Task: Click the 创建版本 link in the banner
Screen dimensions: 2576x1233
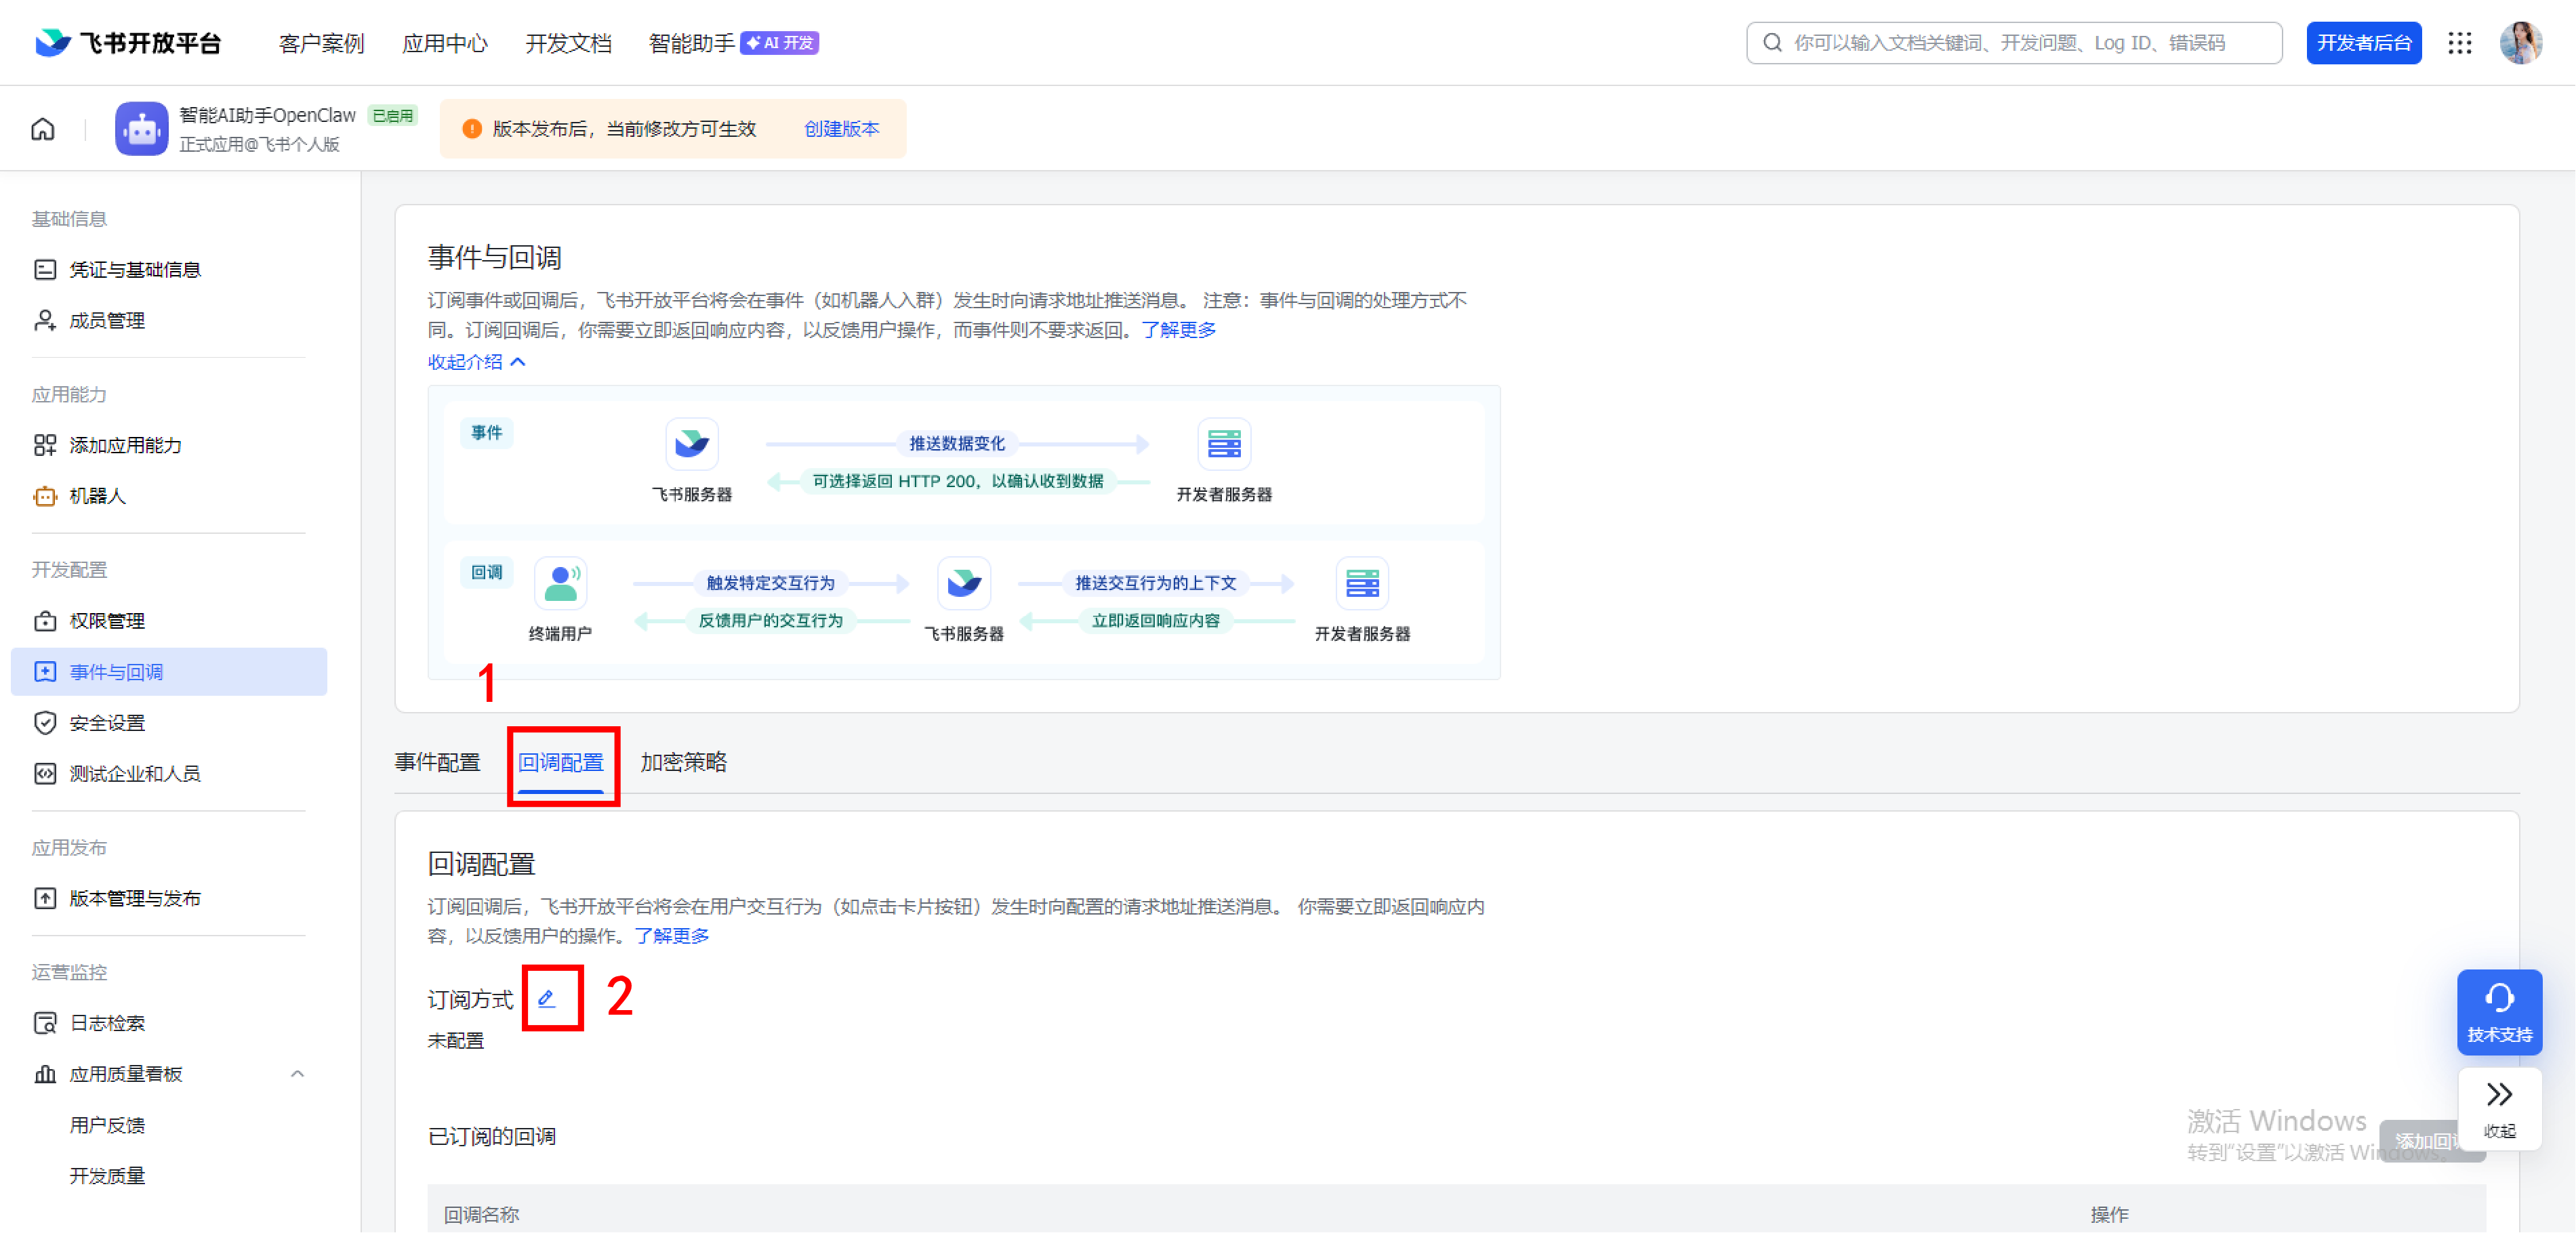Action: pyautogui.click(x=841, y=128)
